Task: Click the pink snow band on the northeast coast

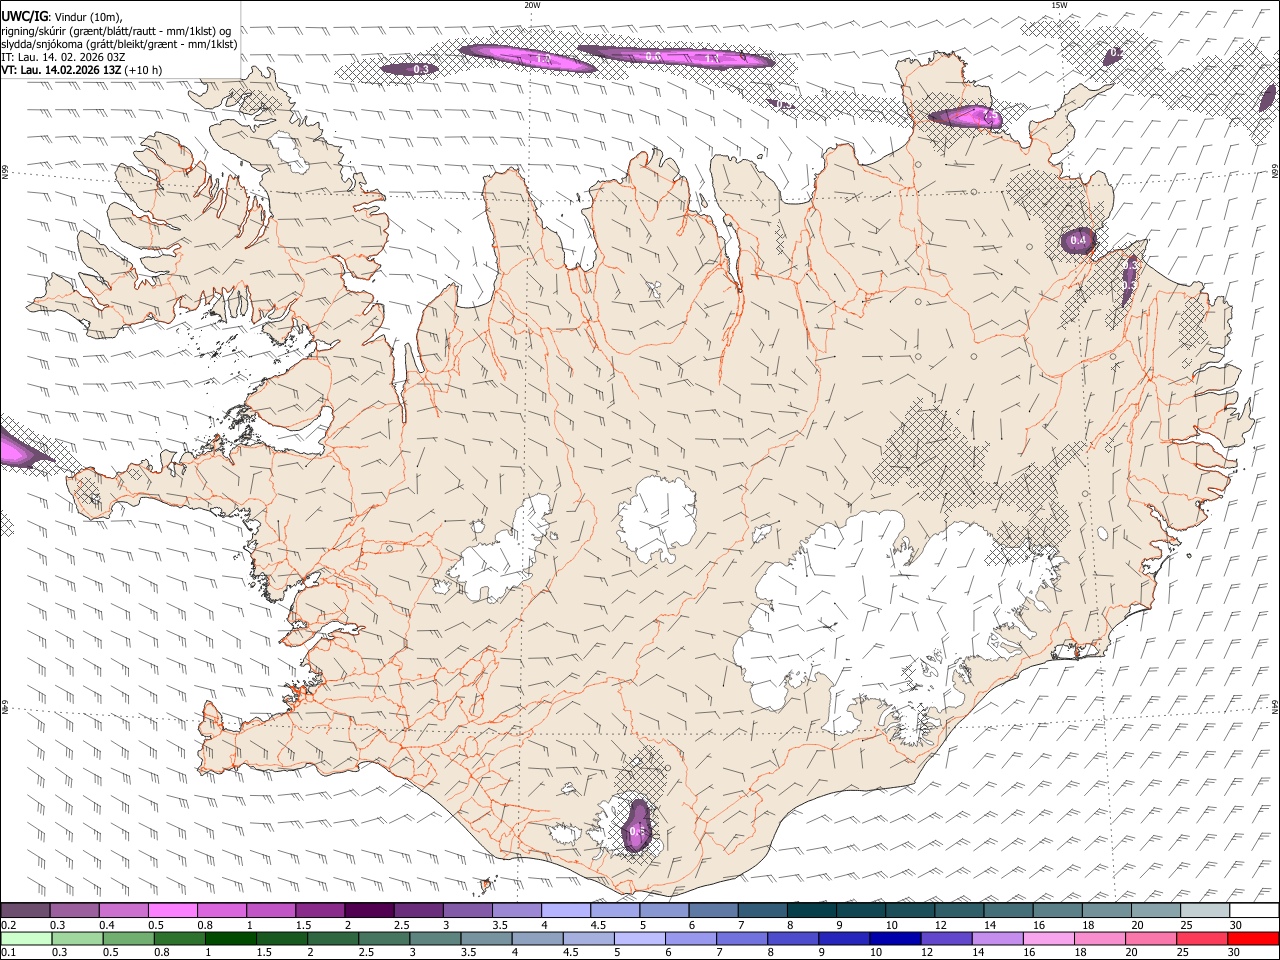Action: click(x=966, y=117)
